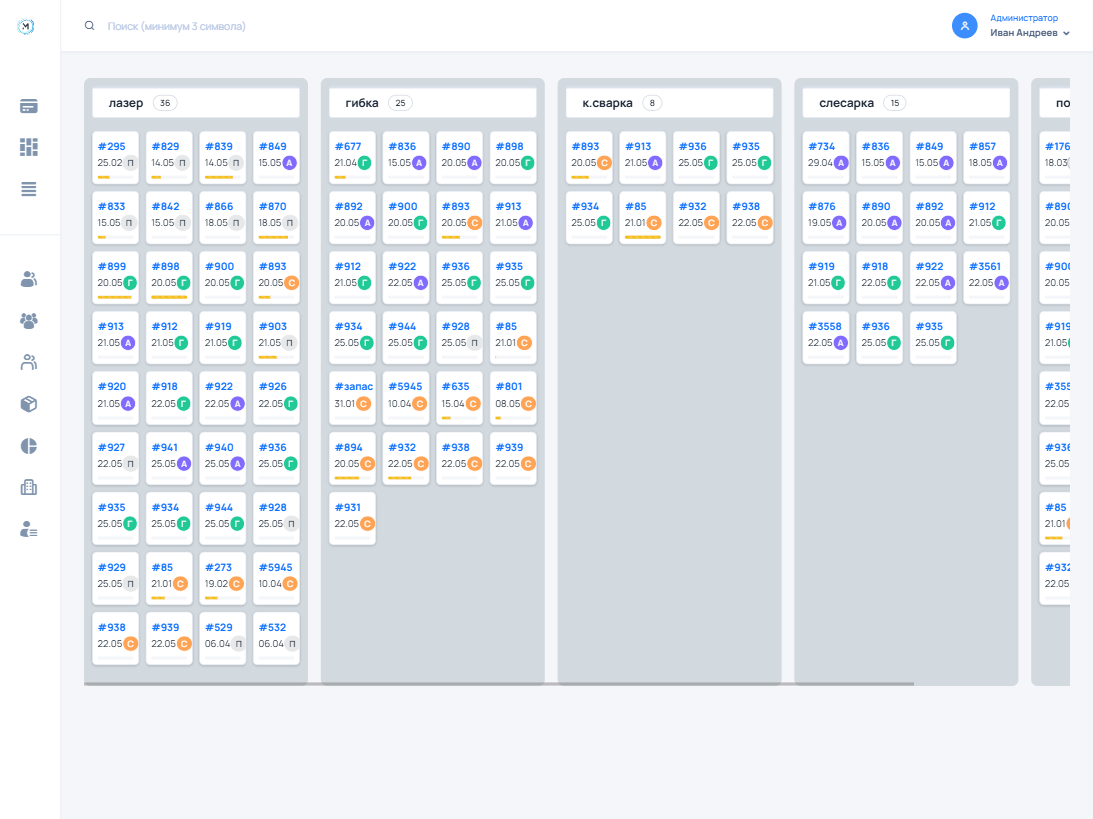Open #903 link in the лазер column

(273, 326)
